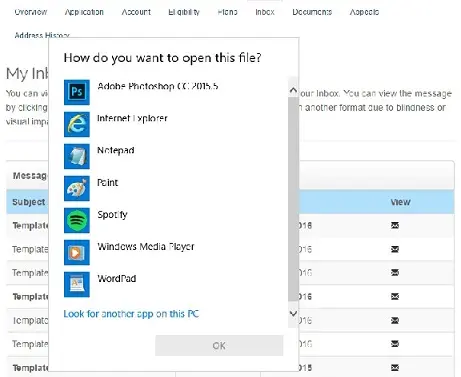Select the Inbox tab
Image resolution: width=461 pixels, height=377 pixels.
pos(265,12)
